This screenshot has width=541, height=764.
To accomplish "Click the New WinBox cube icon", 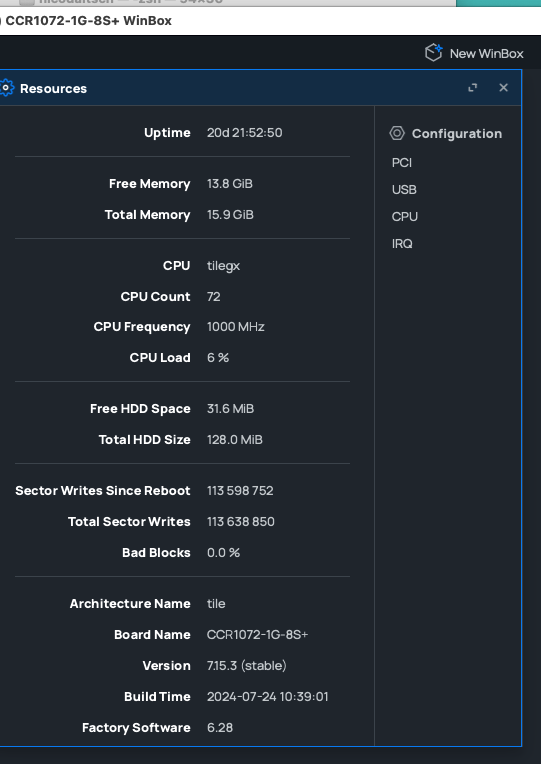I will point(433,53).
